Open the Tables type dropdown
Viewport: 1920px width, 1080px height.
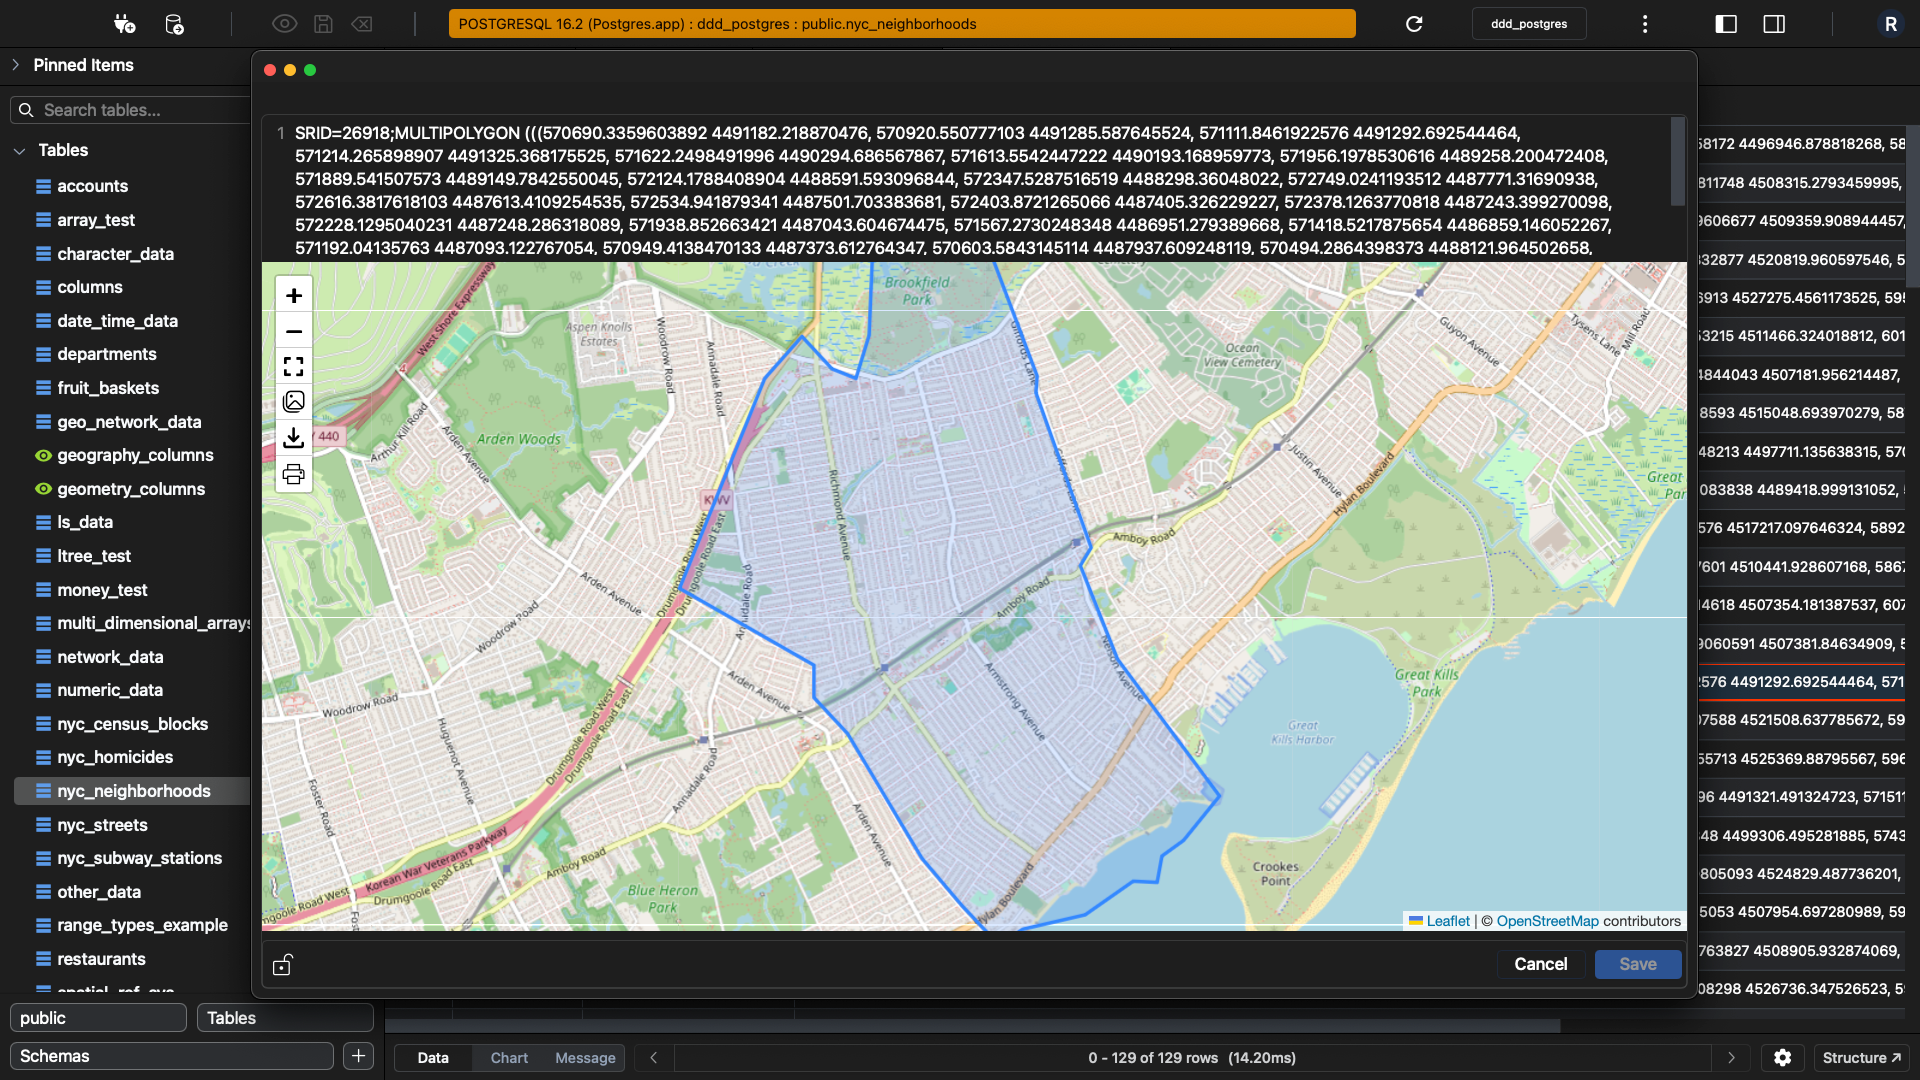(x=285, y=1018)
